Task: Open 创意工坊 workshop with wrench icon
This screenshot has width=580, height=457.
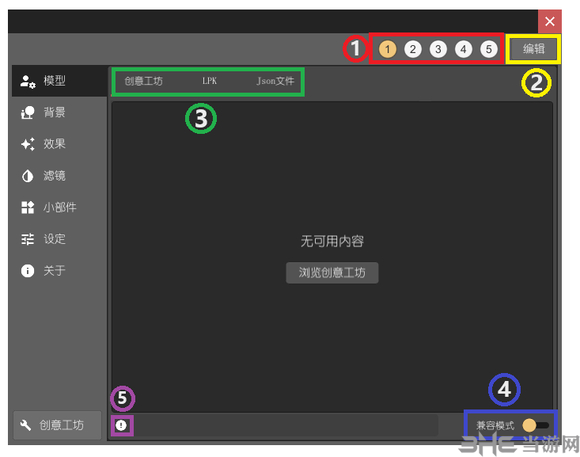Action: 57,425
